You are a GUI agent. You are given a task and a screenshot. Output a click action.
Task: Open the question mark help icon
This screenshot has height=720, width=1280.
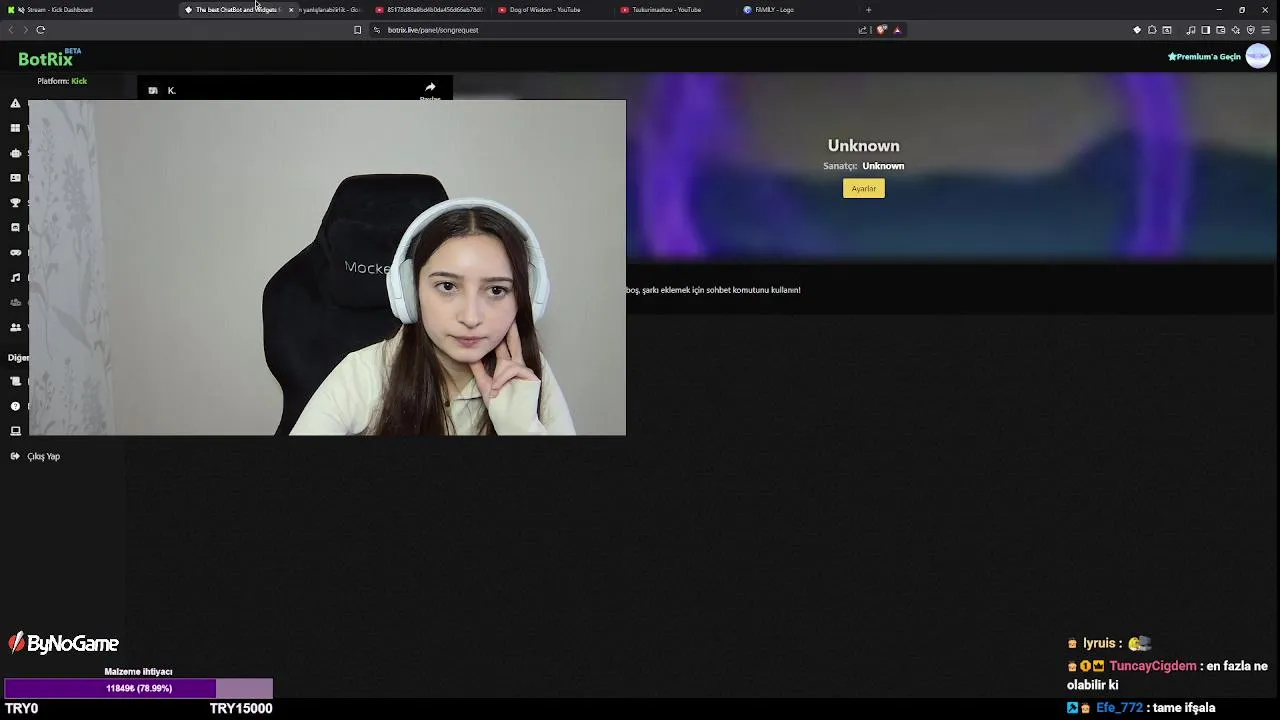tap(15, 406)
